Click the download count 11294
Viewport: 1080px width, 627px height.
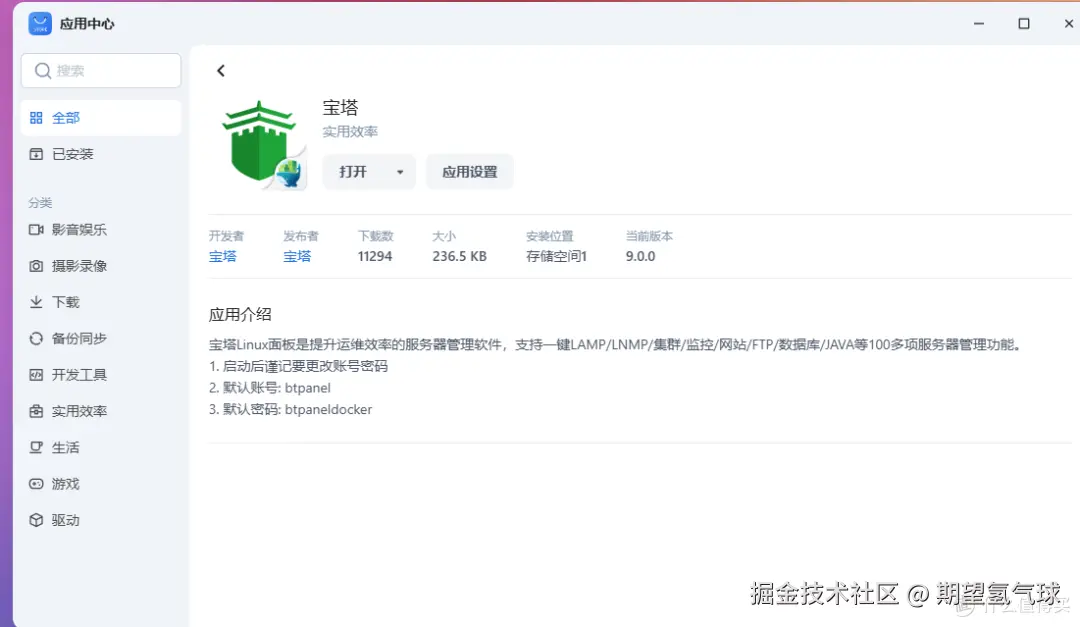coord(375,256)
